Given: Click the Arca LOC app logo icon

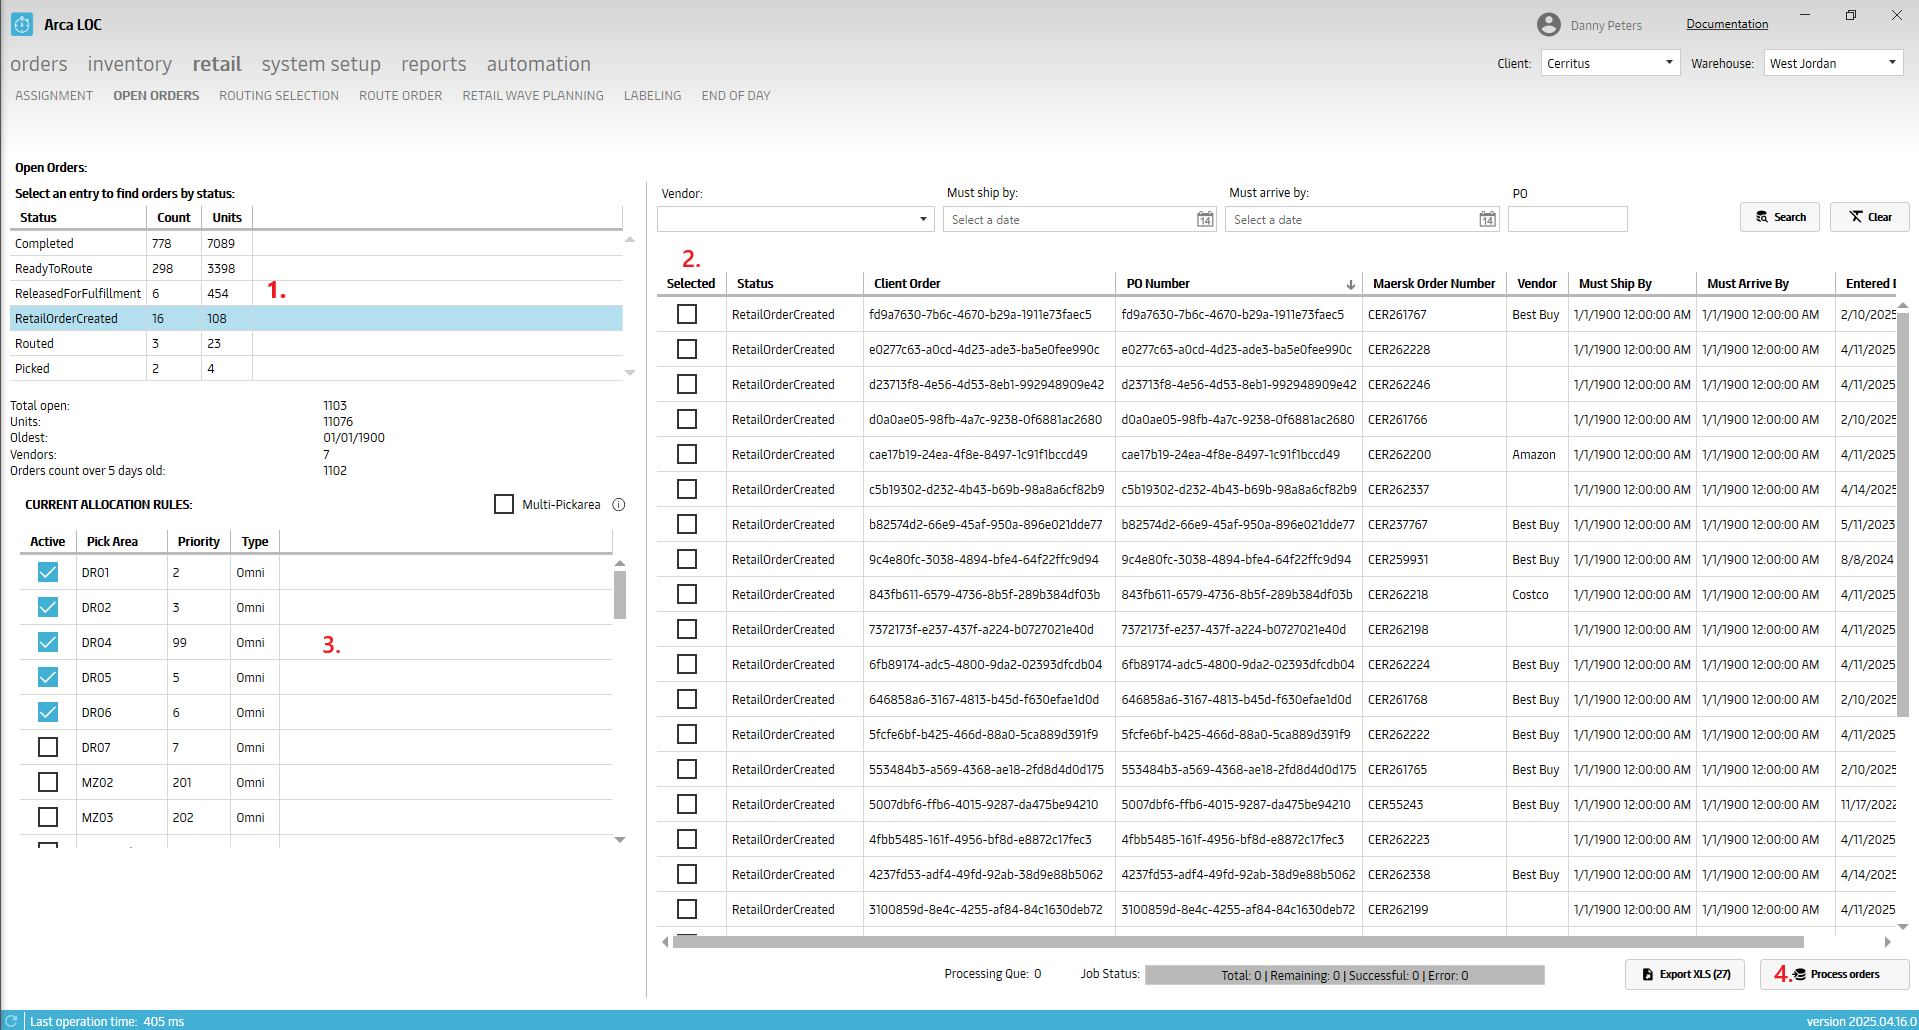Looking at the screenshot, I should 22,24.
